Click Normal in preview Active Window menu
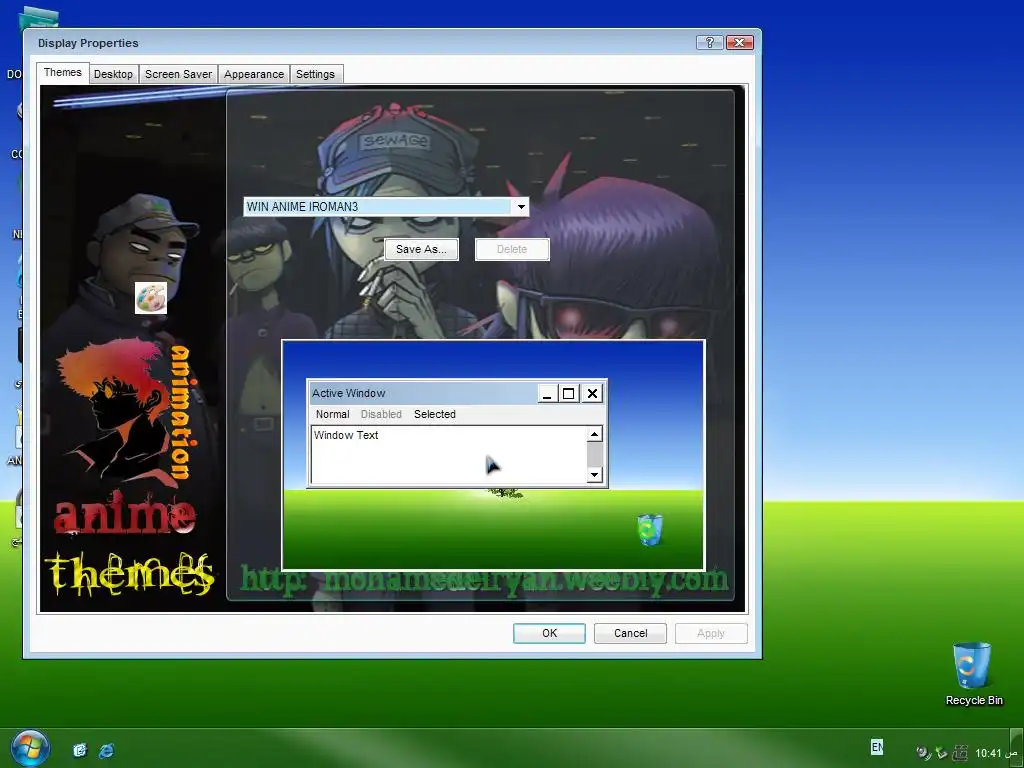Image resolution: width=1024 pixels, height=768 pixels. pos(332,414)
